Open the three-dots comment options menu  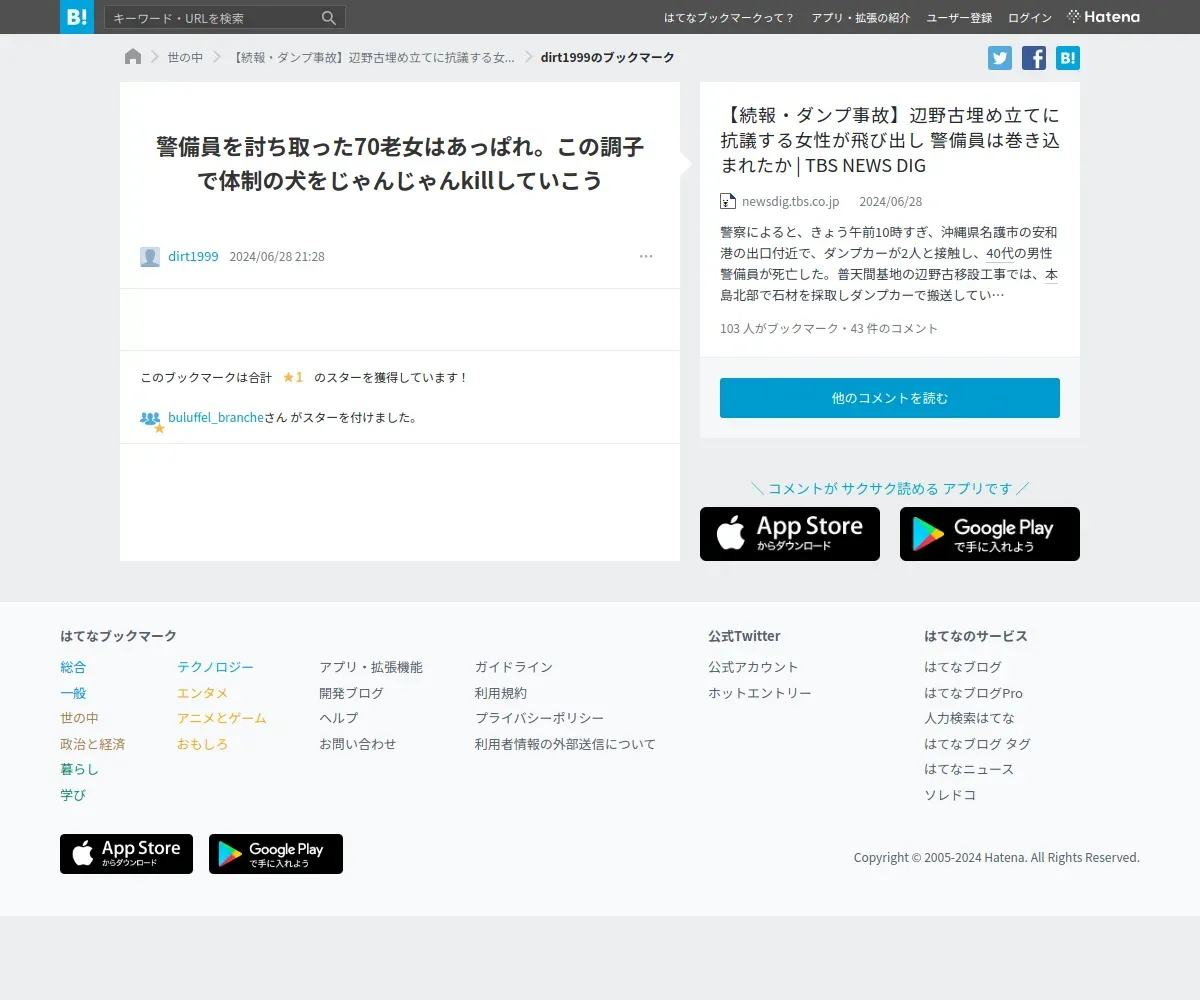coord(646,257)
